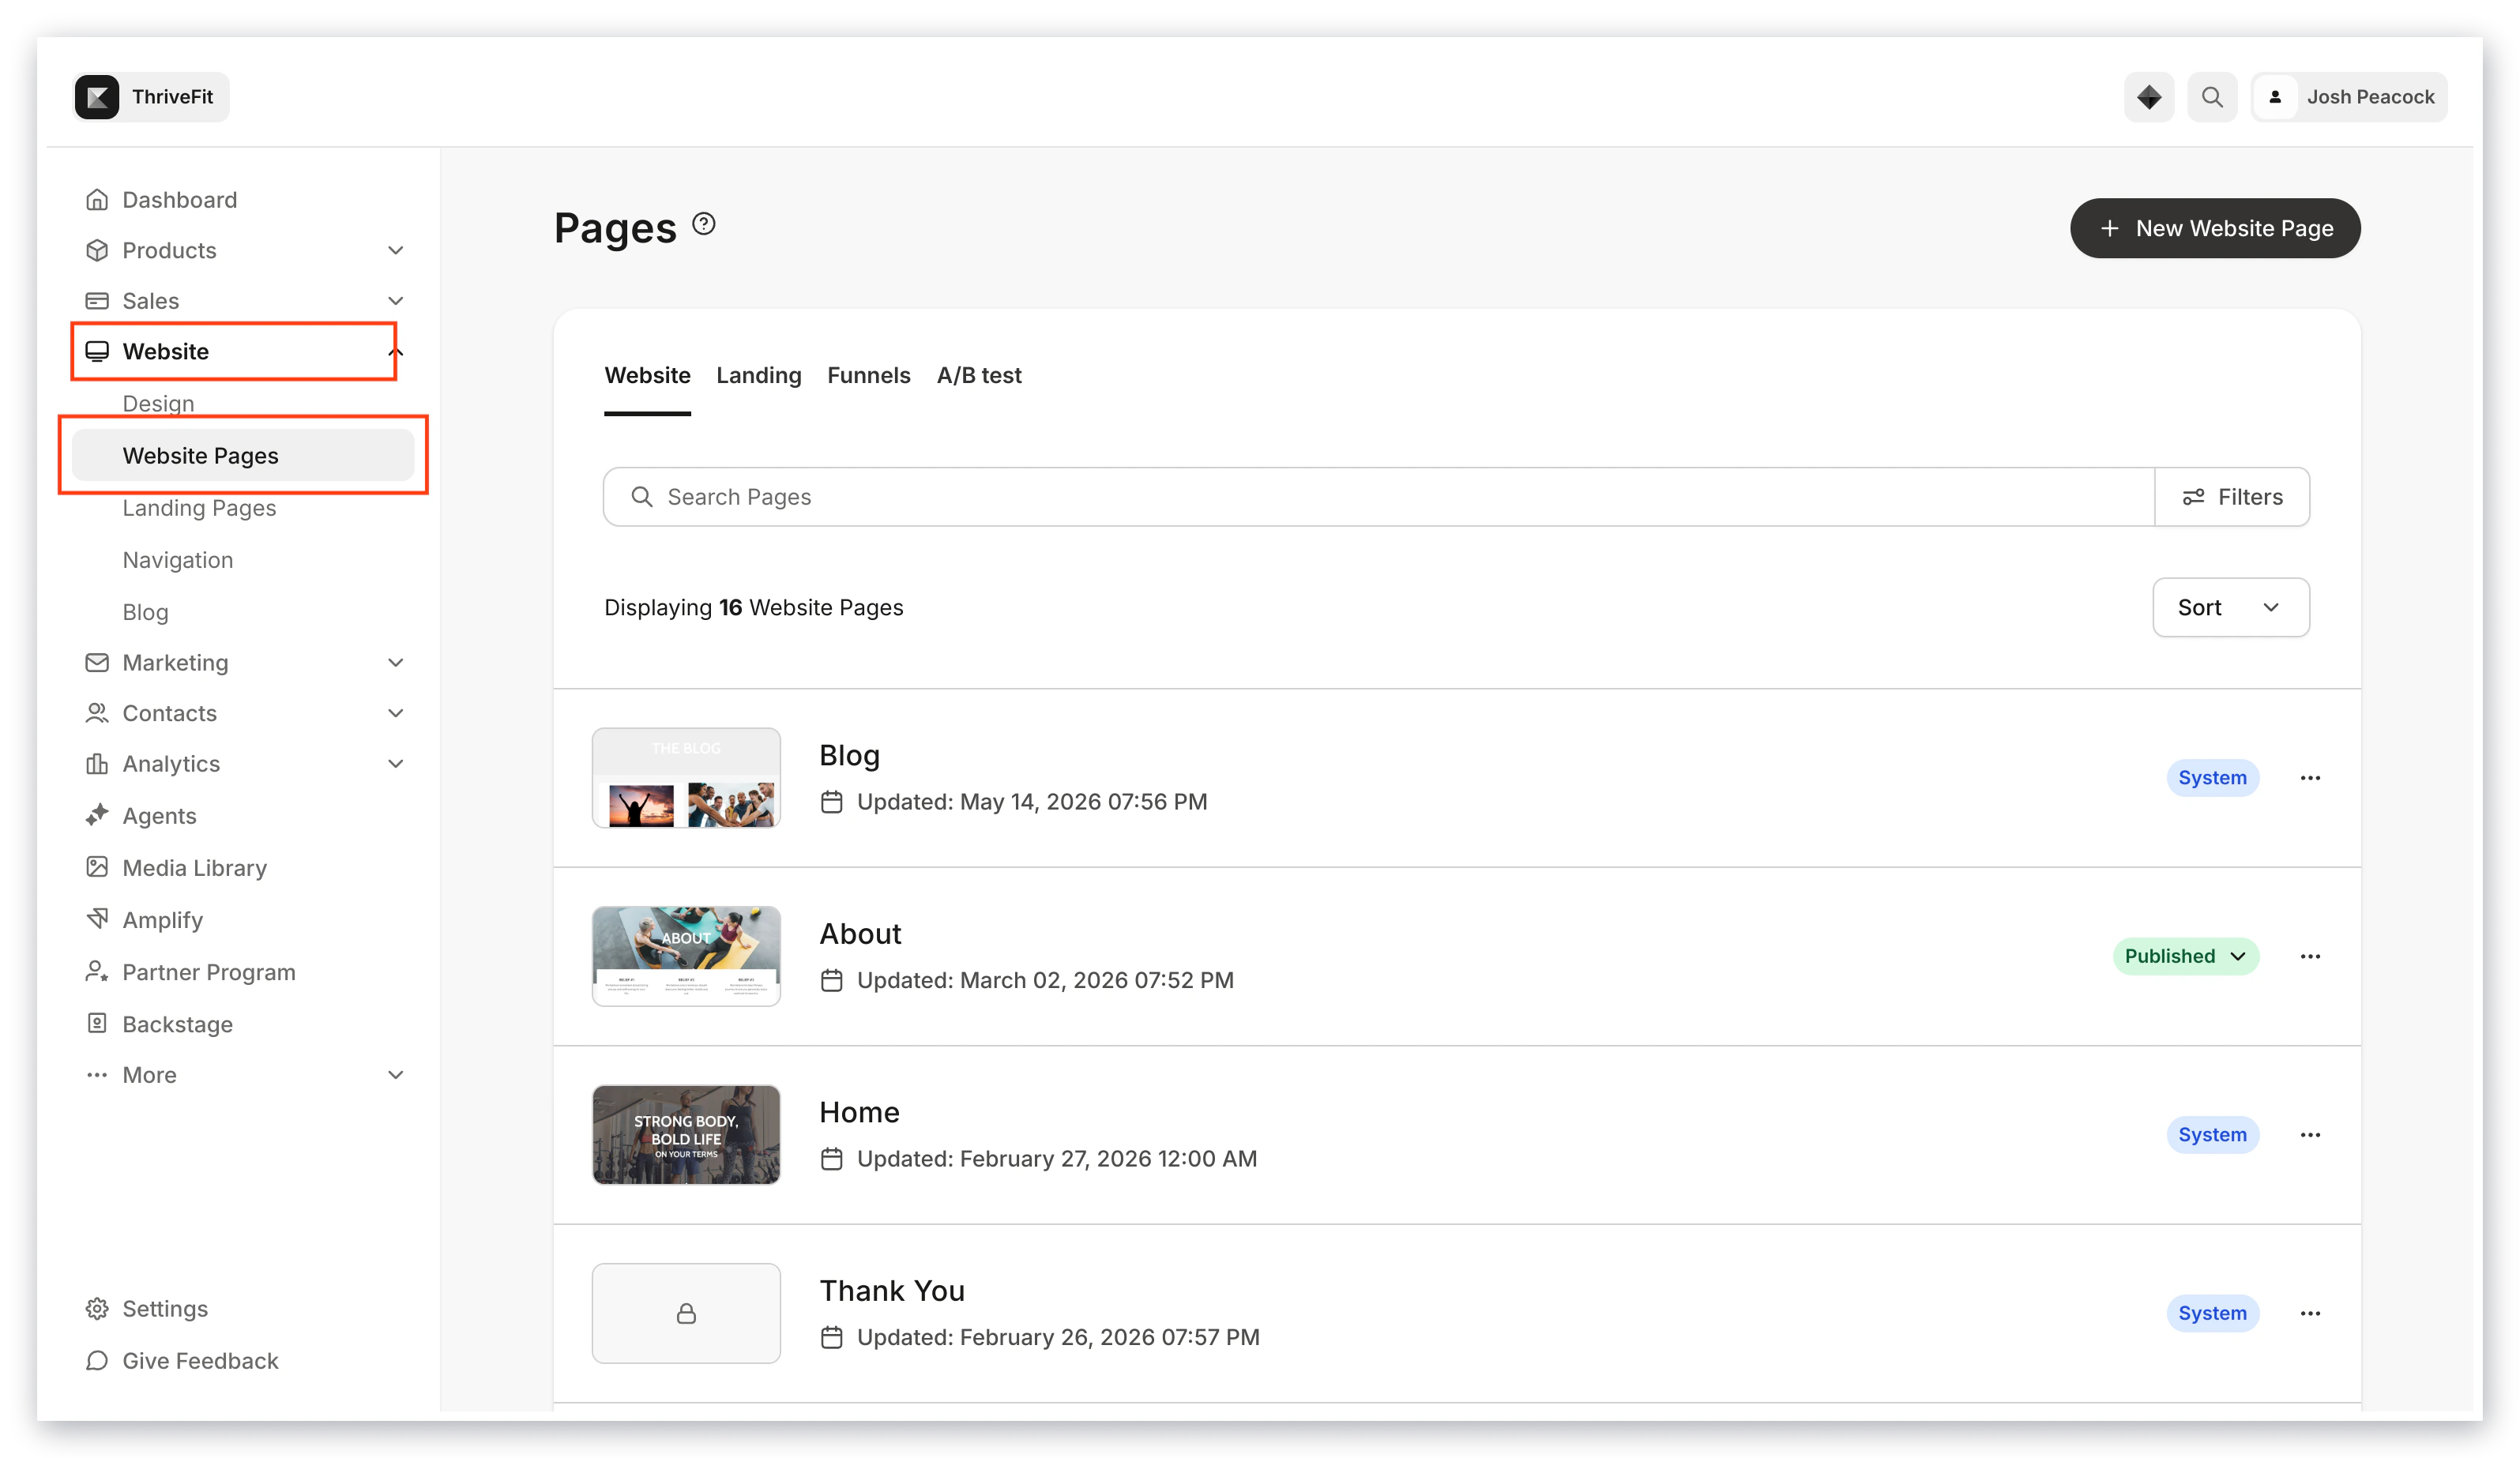The width and height of the screenshot is (2520, 1458).
Task: Click the New Website Page button
Action: tap(2215, 228)
